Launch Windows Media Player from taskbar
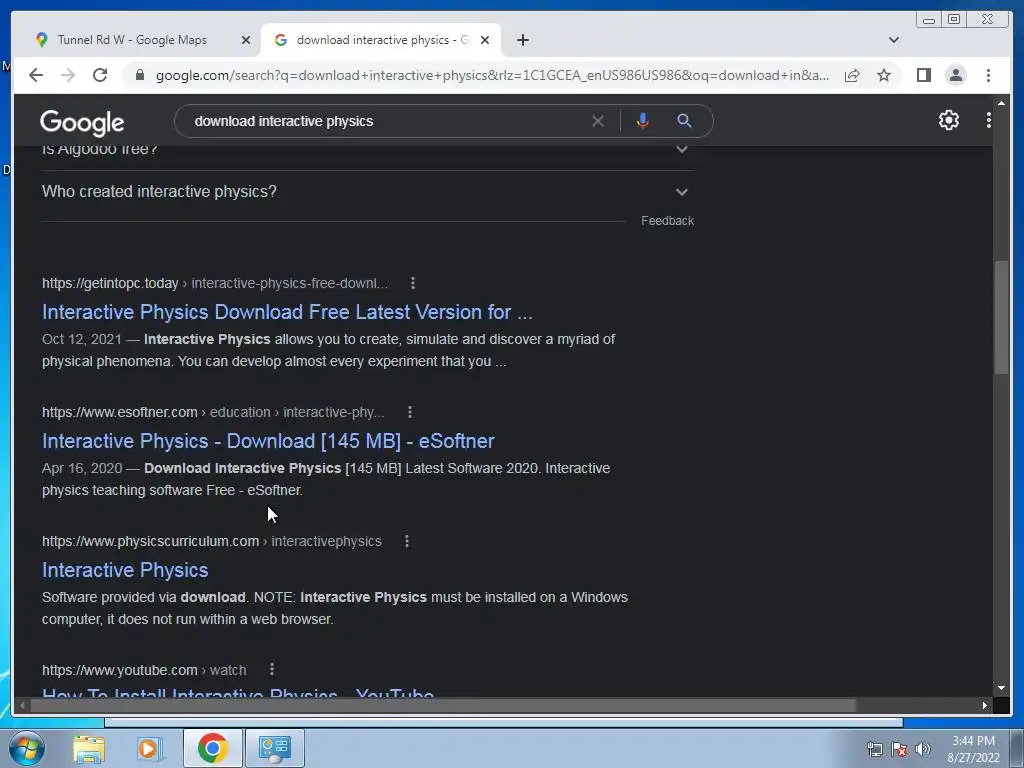Screen dimensions: 1024x768 pyautogui.click(x=149, y=748)
